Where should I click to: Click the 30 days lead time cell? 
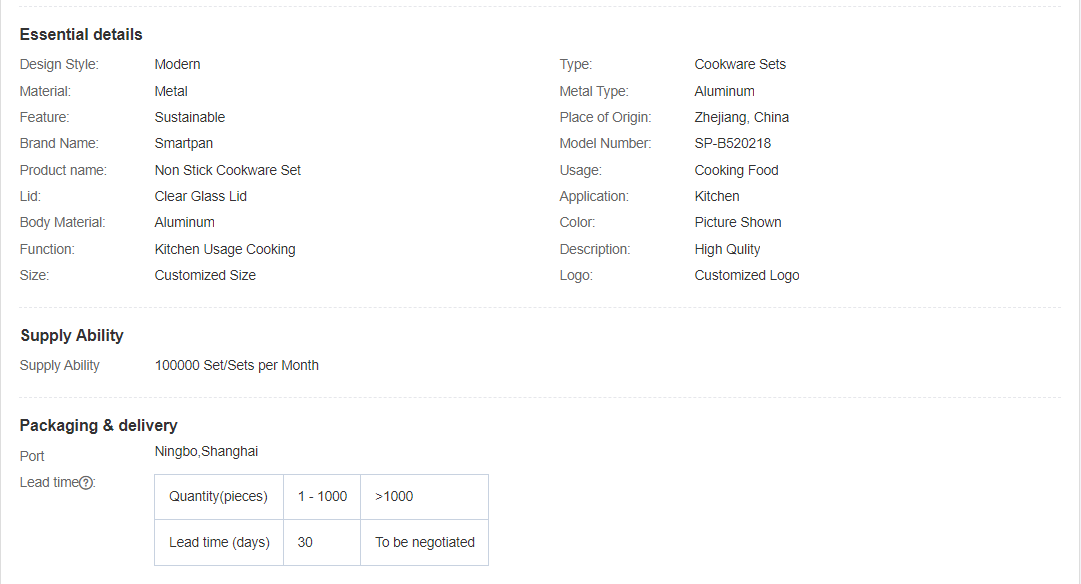305,543
